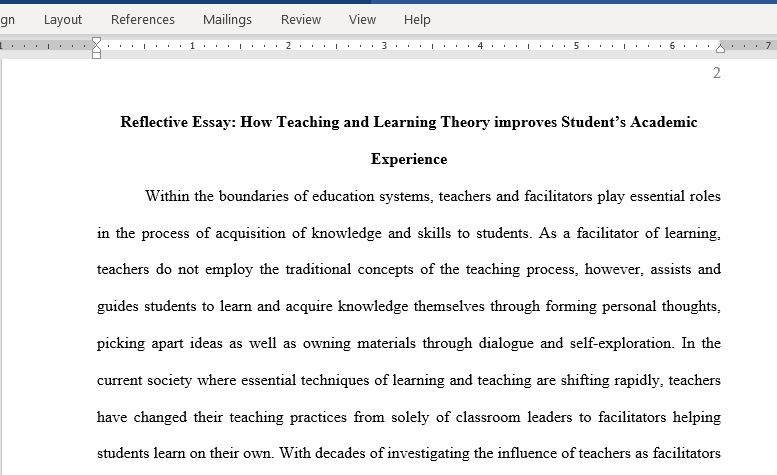
Task: Open the Layout ribbon tab
Action: [62, 20]
